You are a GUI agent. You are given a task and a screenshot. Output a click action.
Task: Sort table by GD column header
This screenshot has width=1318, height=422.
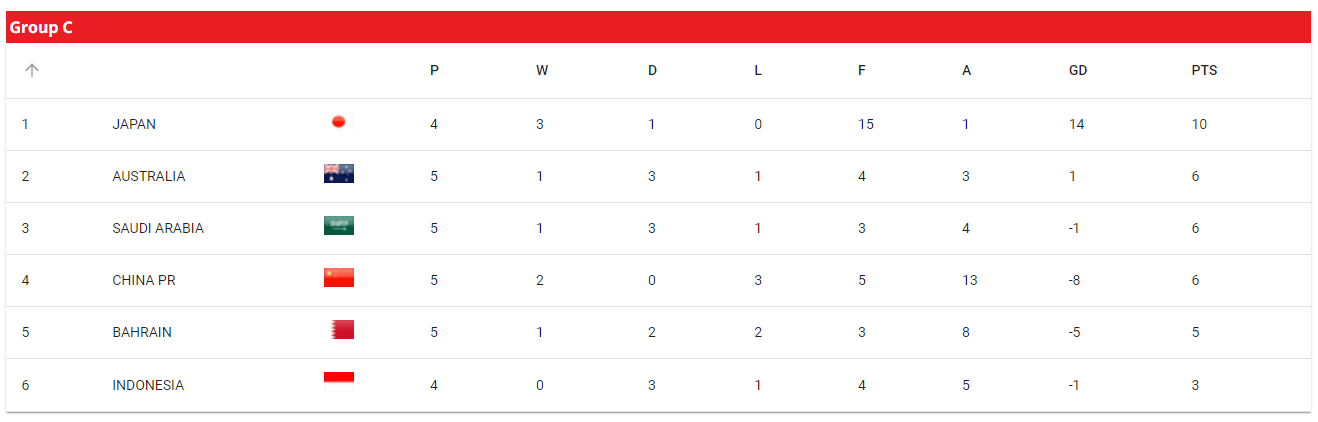(1078, 71)
